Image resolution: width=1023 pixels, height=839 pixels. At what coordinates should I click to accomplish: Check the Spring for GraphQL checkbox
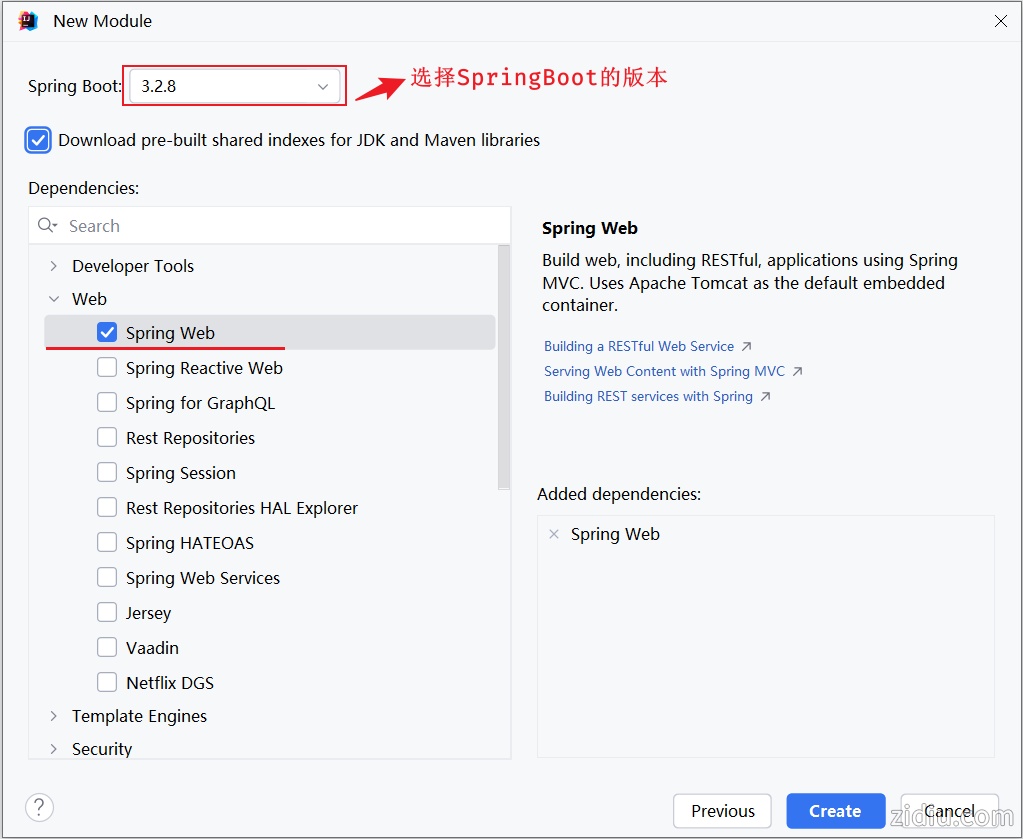pyautogui.click(x=107, y=403)
